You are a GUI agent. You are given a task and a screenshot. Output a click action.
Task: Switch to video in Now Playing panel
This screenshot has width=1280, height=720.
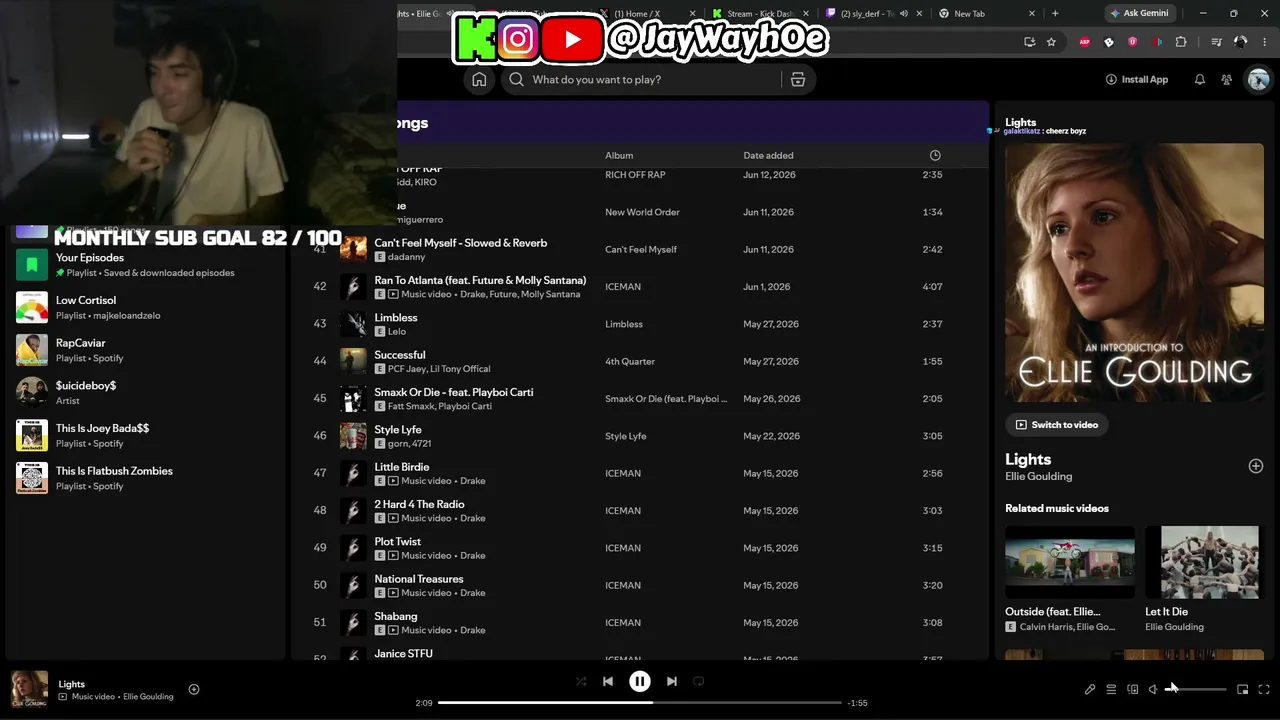(1056, 425)
